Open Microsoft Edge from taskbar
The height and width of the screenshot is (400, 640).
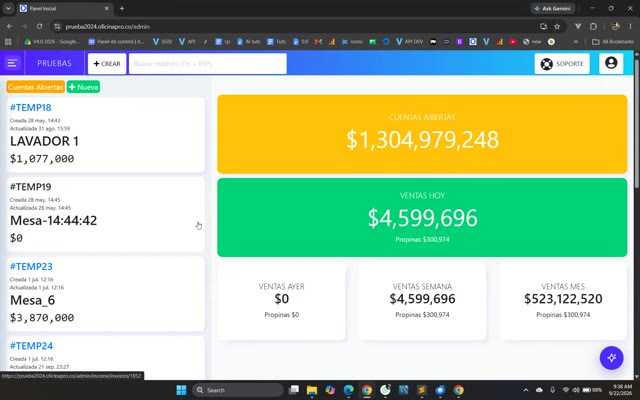[348, 390]
